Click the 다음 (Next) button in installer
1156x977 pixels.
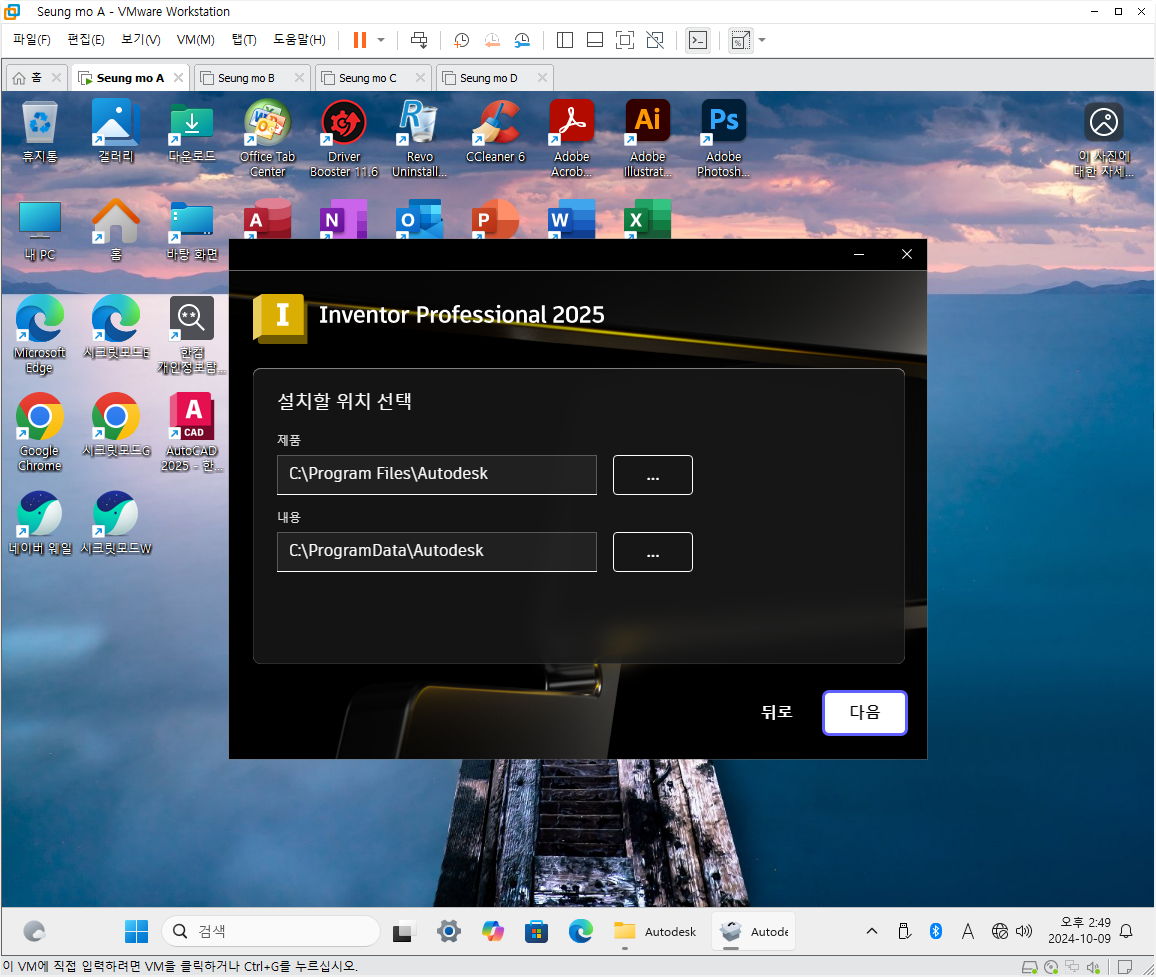click(864, 712)
